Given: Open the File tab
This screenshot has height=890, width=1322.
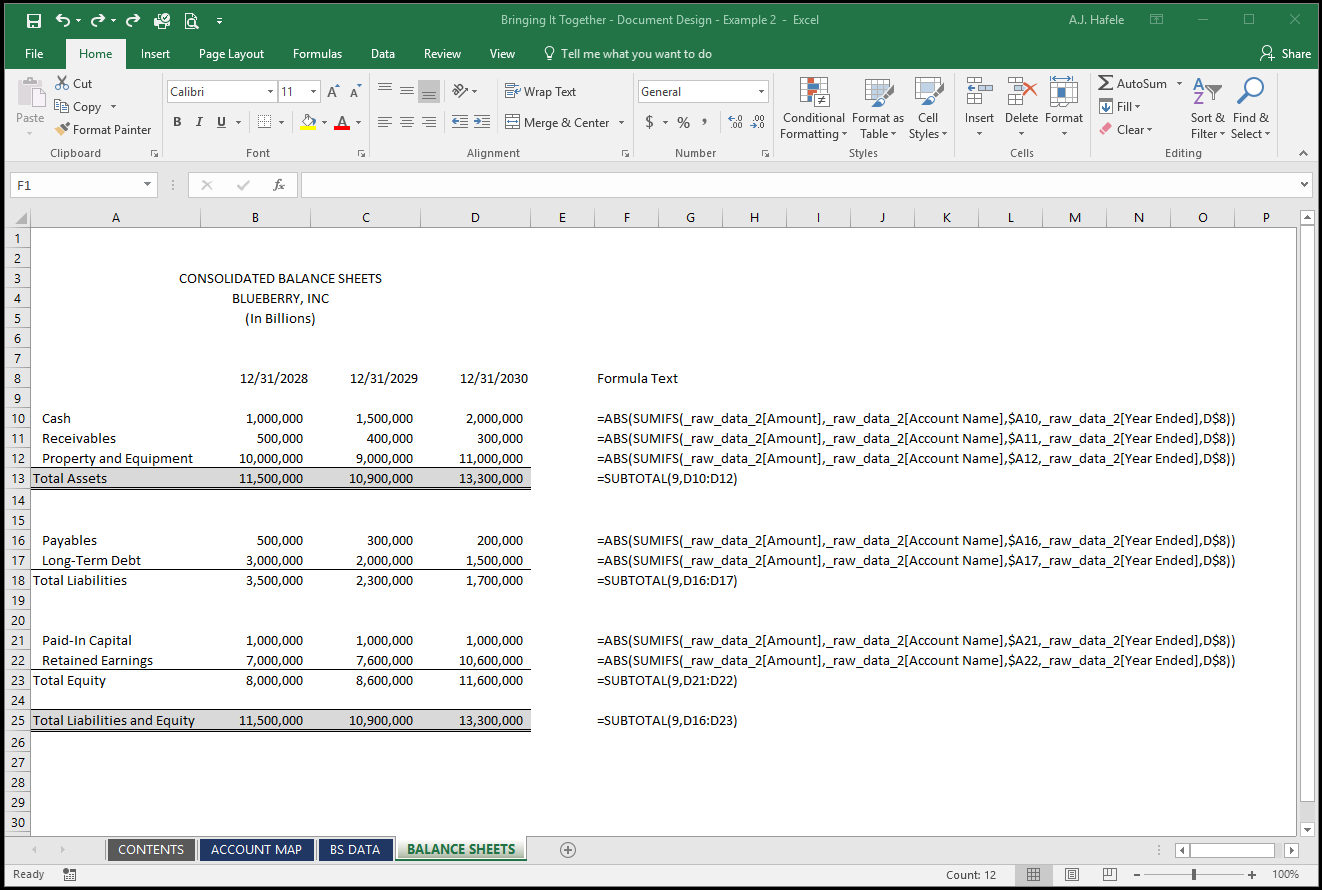Looking at the screenshot, I should pyautogui.click(x=34, y=54).
